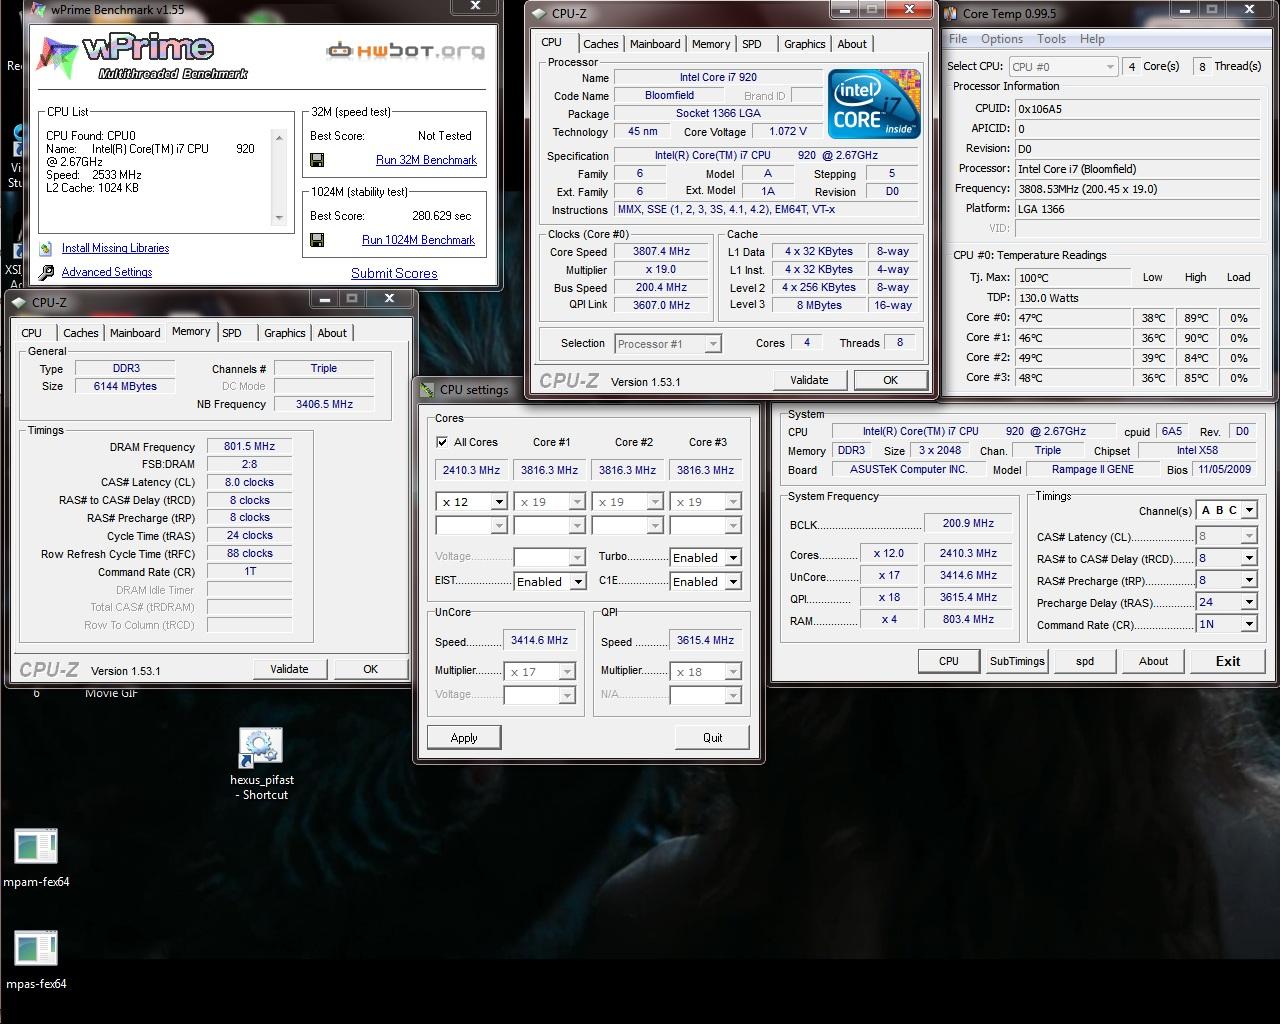The image size is (1280, 1024).
Task: Switch to the Mainboard tab in CPU-Z processor window
Action: 655,44
